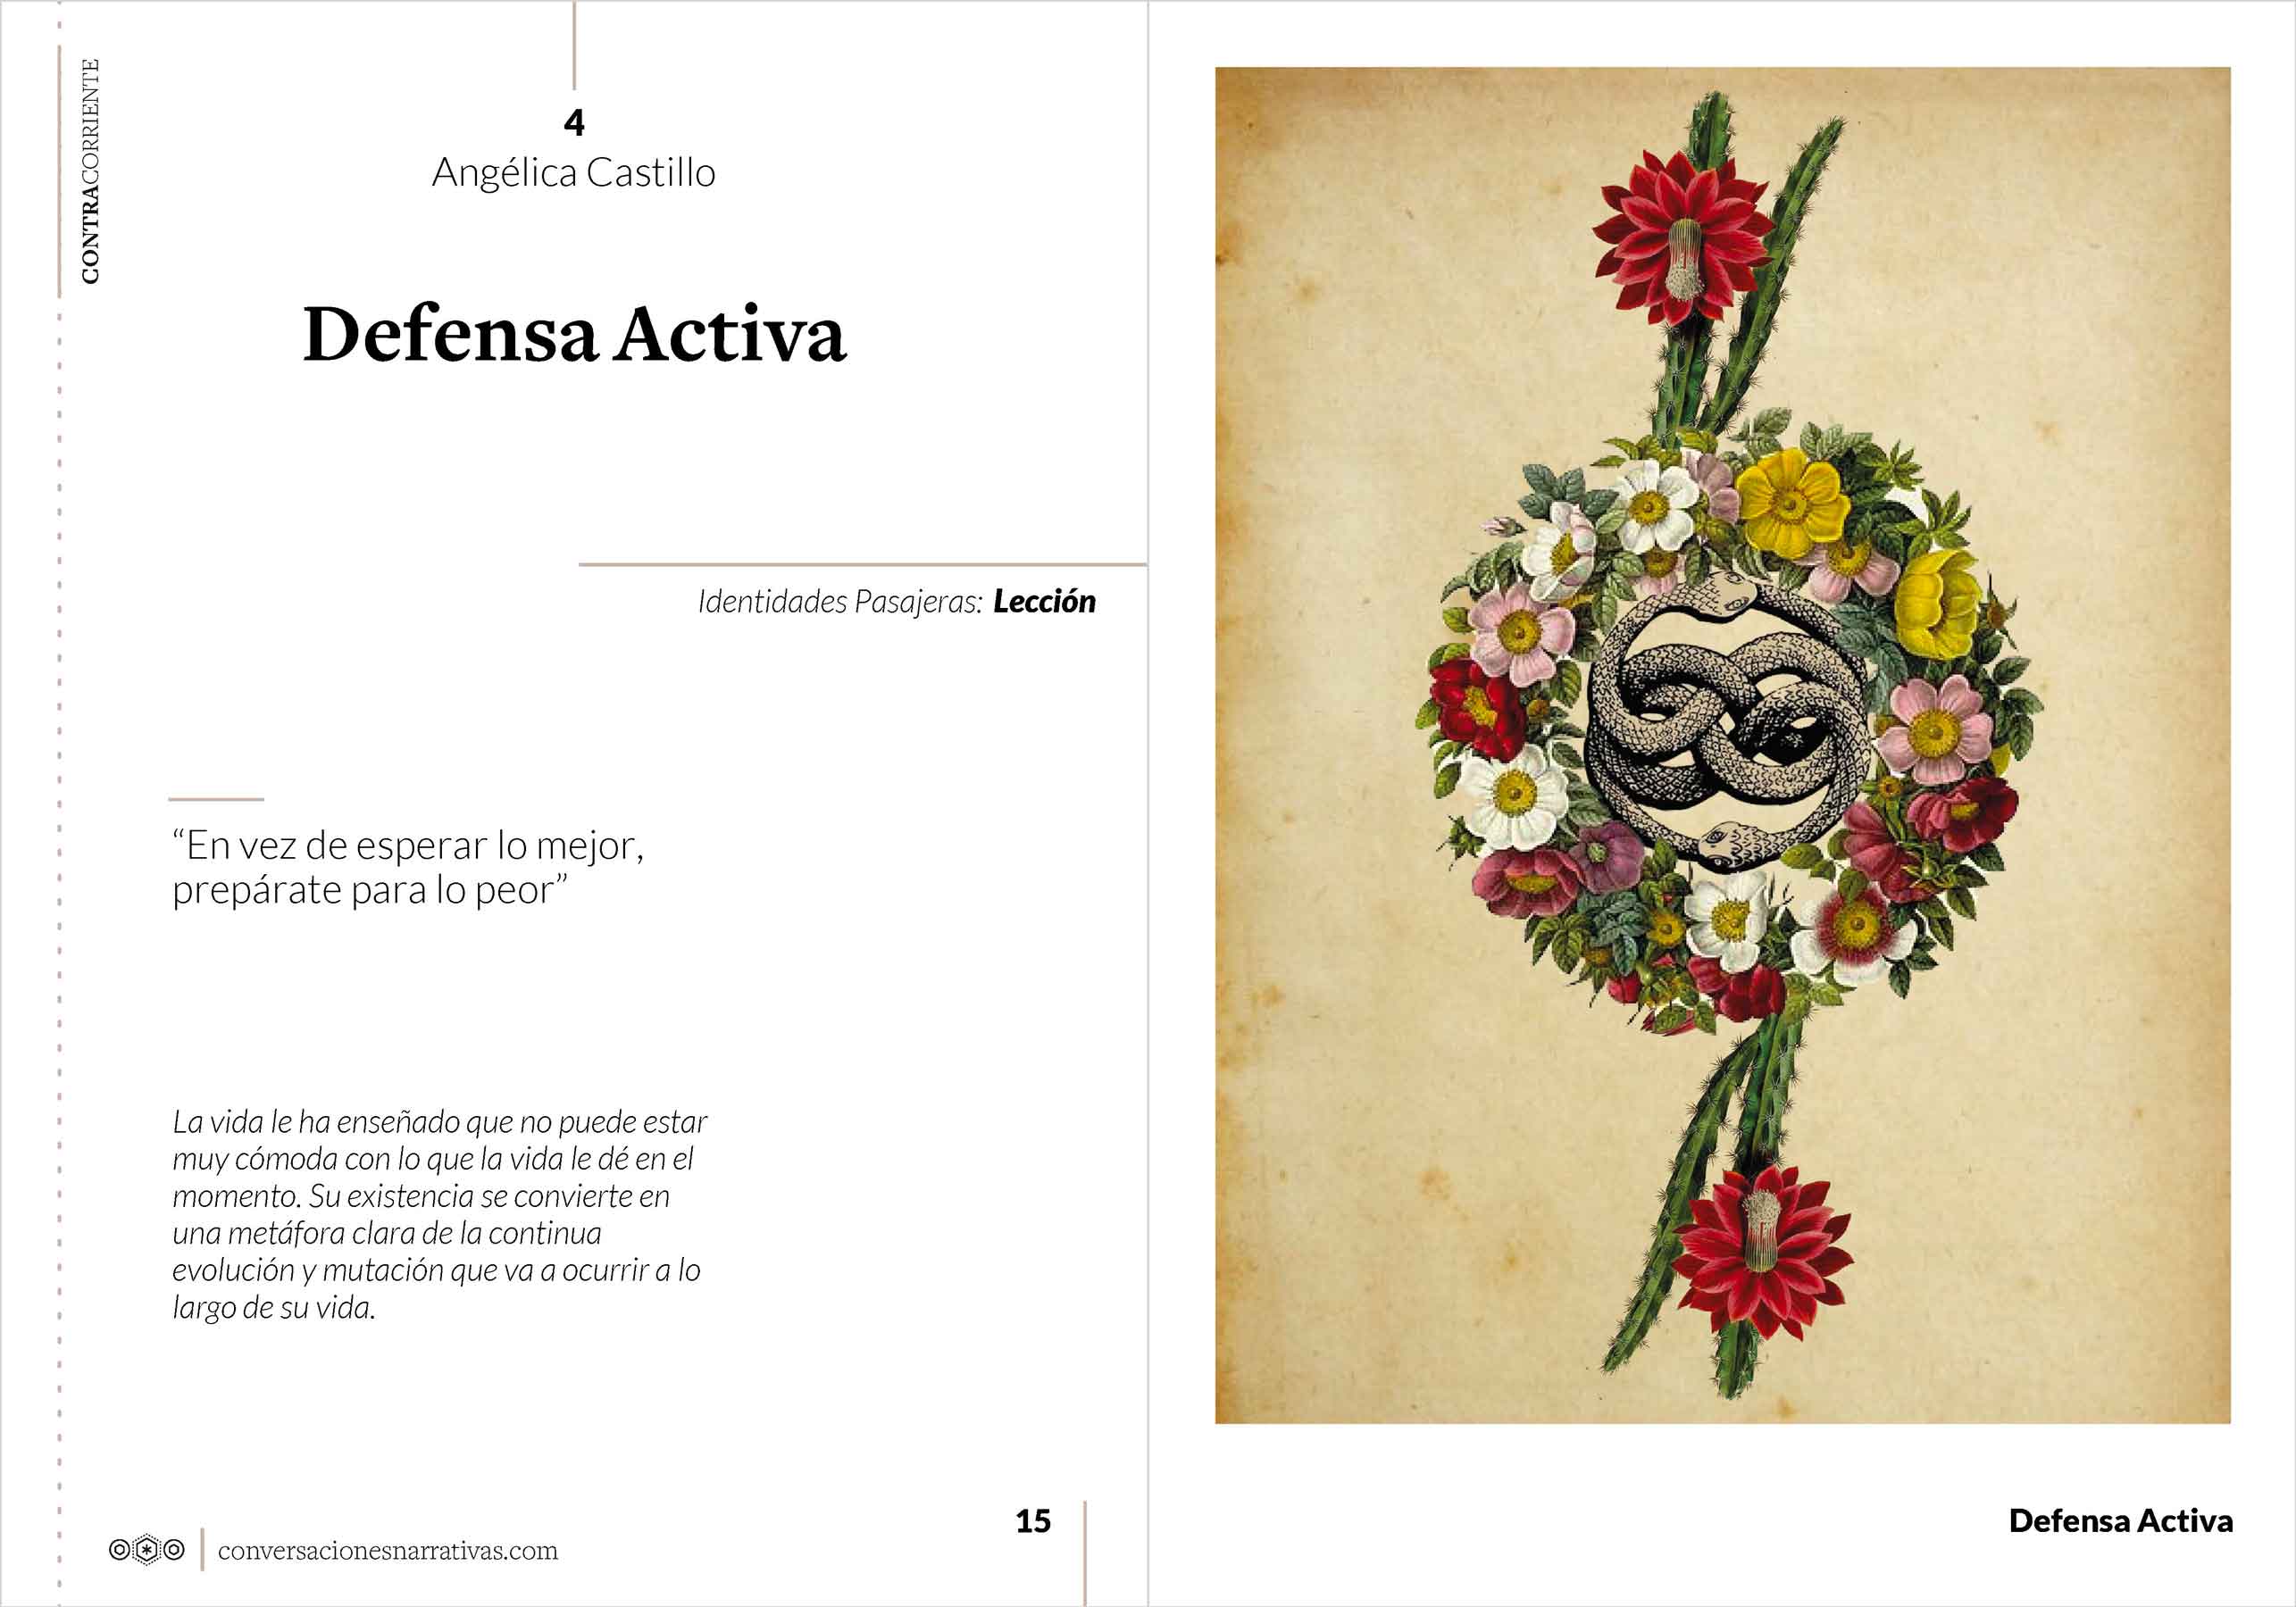Screen dimensions: 2296x1607
Task: Click page number 15
Action: 1033,1521
